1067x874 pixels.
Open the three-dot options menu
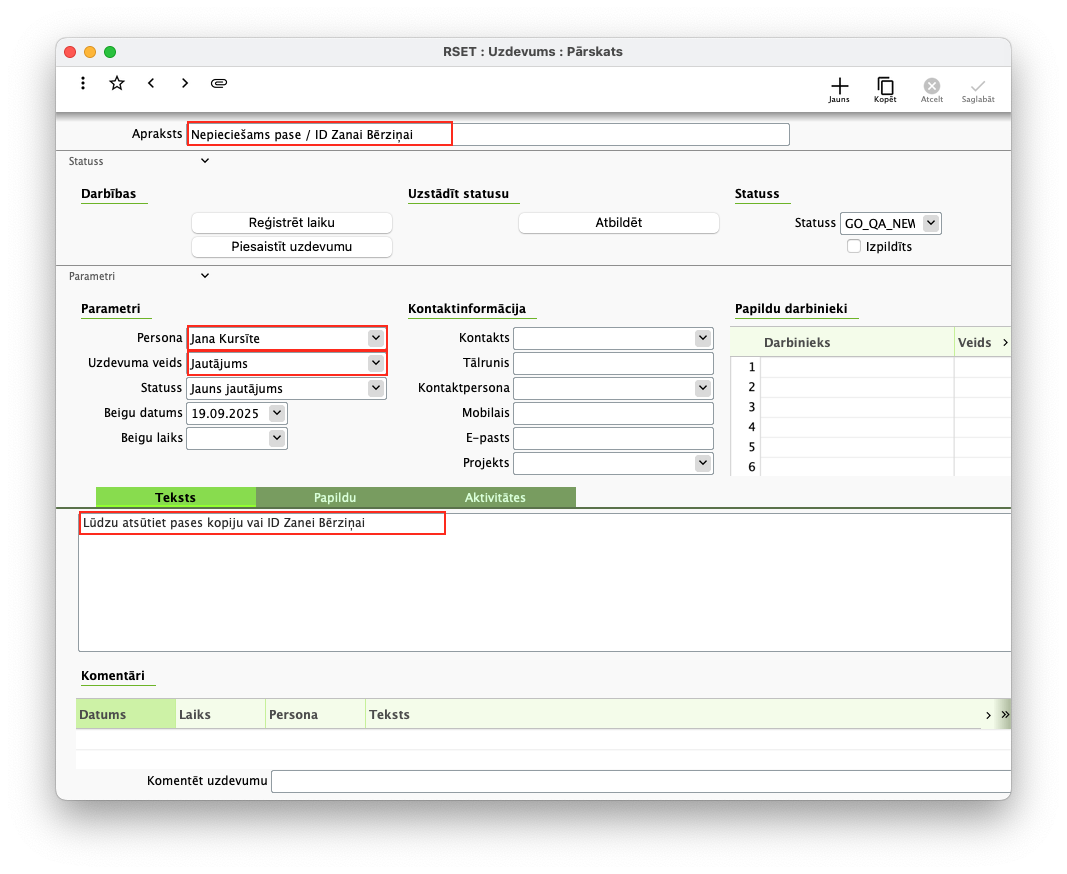(x=83, y=84)
